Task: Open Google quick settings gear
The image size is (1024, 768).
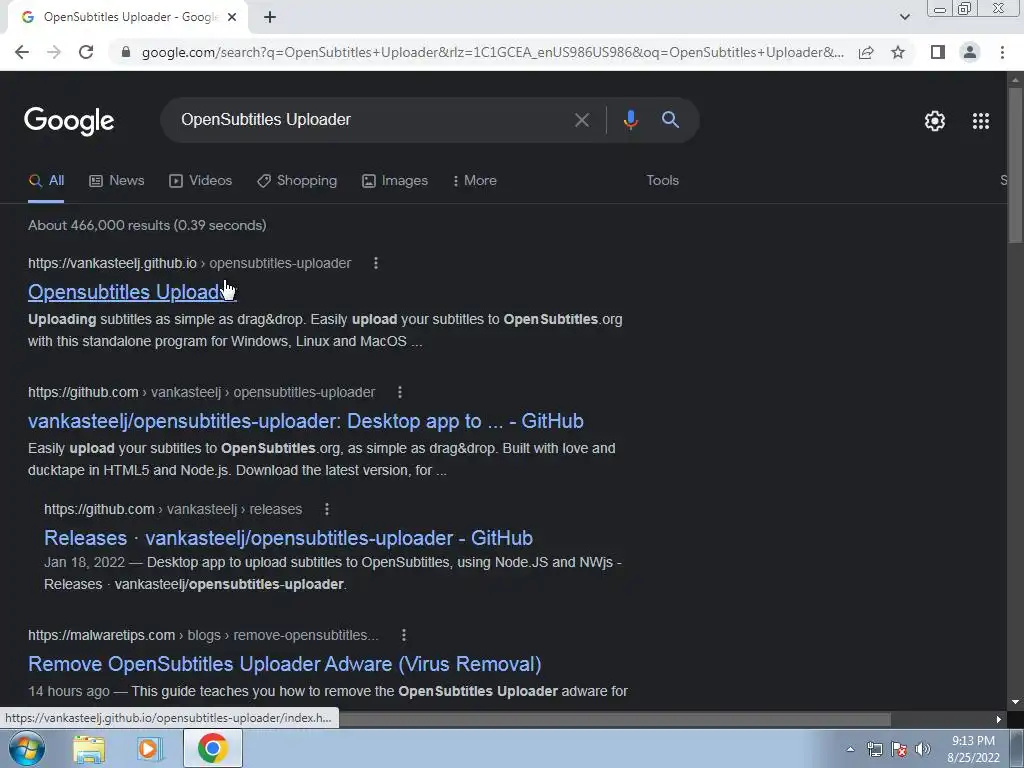Action: [x=935, y=121]
